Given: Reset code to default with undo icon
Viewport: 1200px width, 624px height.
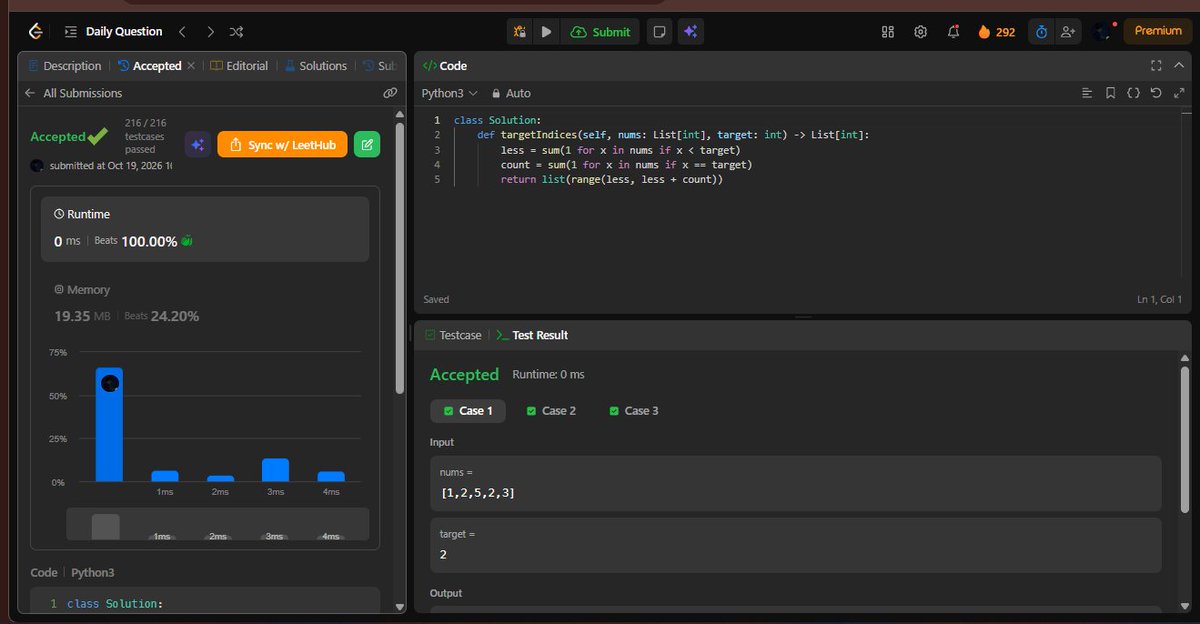Looking at the screenshot, I should 1156,93.
